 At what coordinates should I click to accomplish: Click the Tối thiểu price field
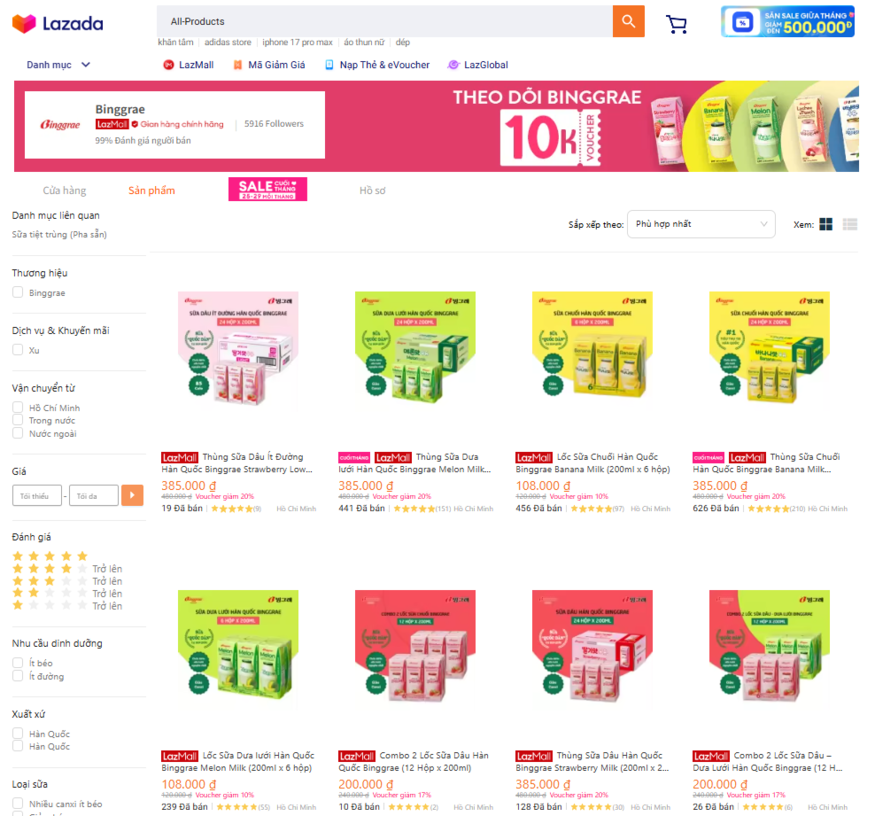(x=37, y=496)
